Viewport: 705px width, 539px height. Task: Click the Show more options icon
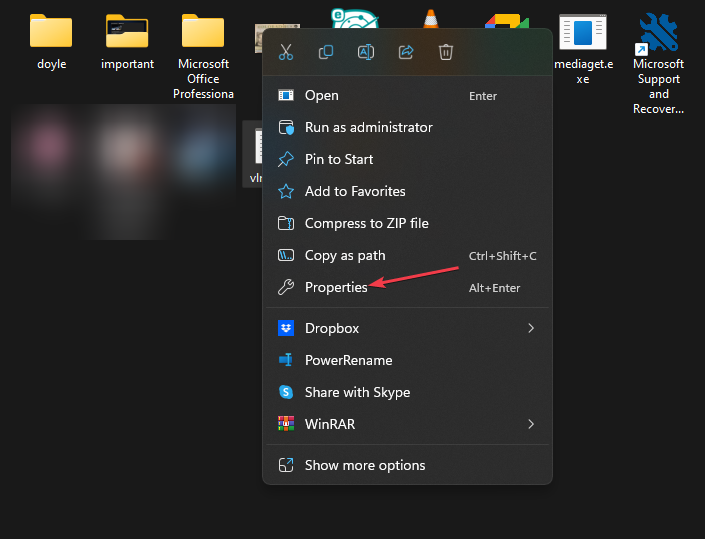[x=286, y=465]
